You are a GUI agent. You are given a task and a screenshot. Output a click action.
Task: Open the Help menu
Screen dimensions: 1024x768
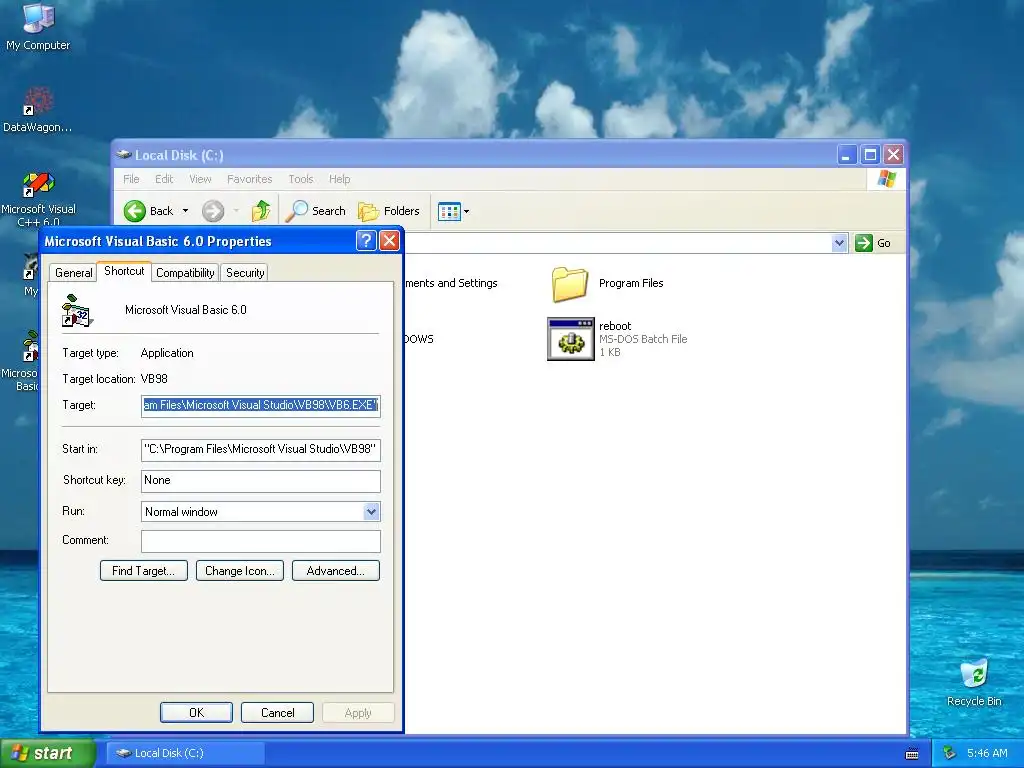[340, 179]
